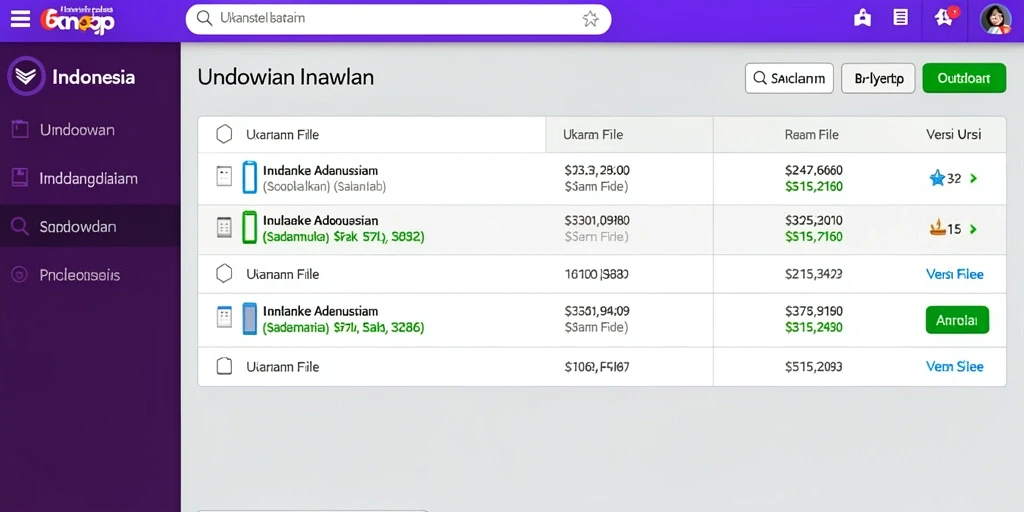Click the star icon in search bar
The height and width of the screenshot is (512, 1024).
point(590,19)
